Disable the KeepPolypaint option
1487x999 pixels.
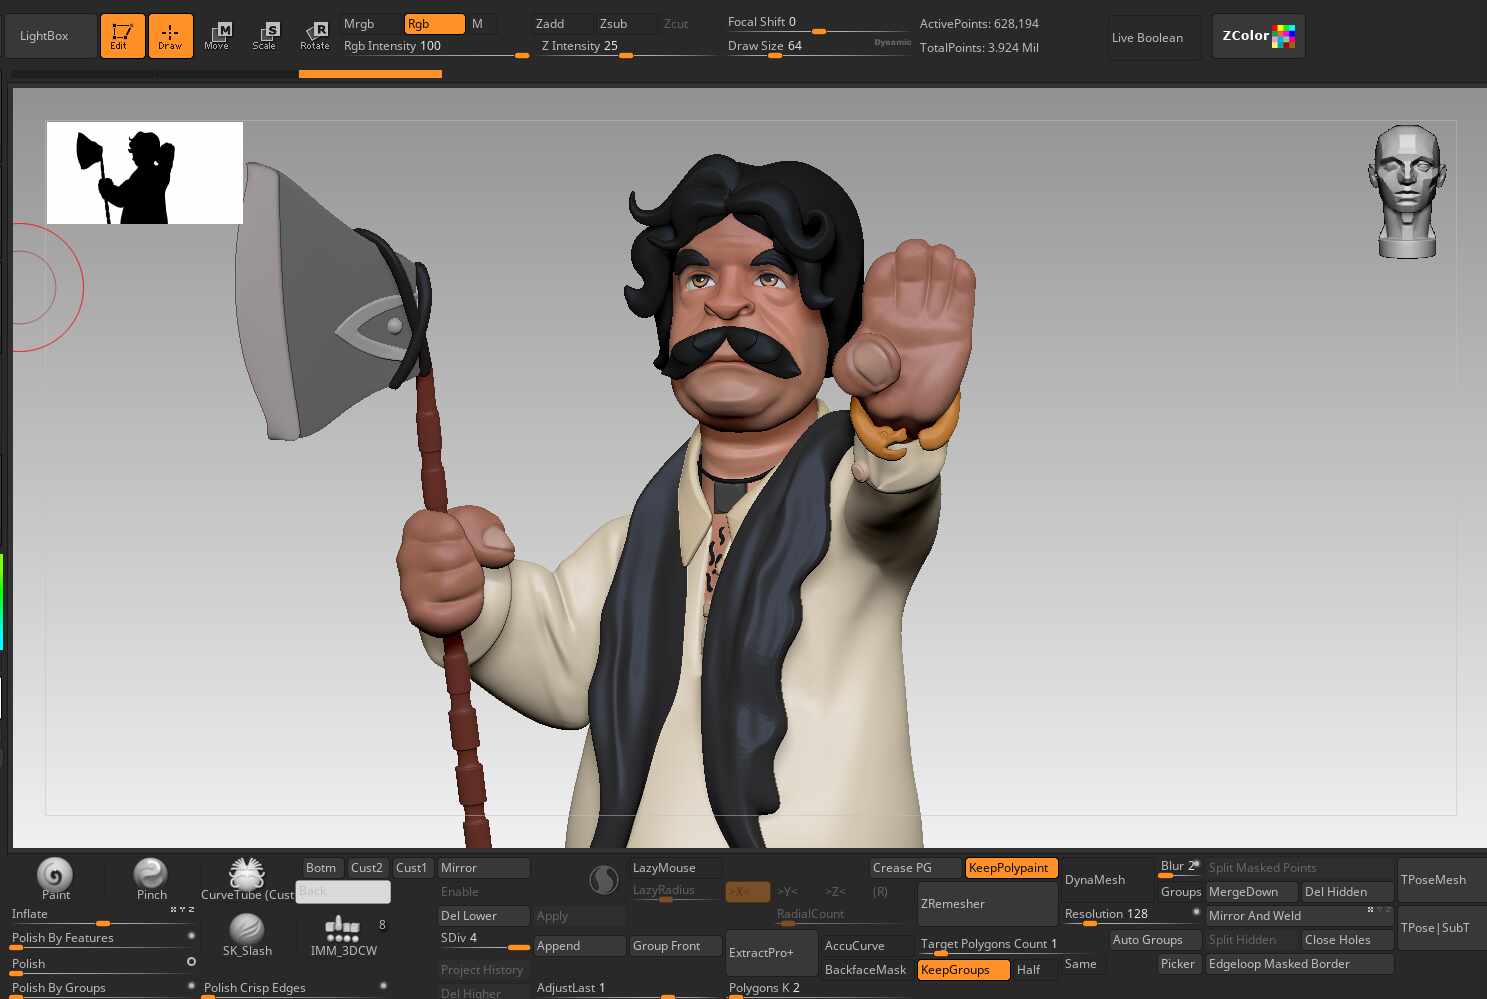tap(1011, 868)
